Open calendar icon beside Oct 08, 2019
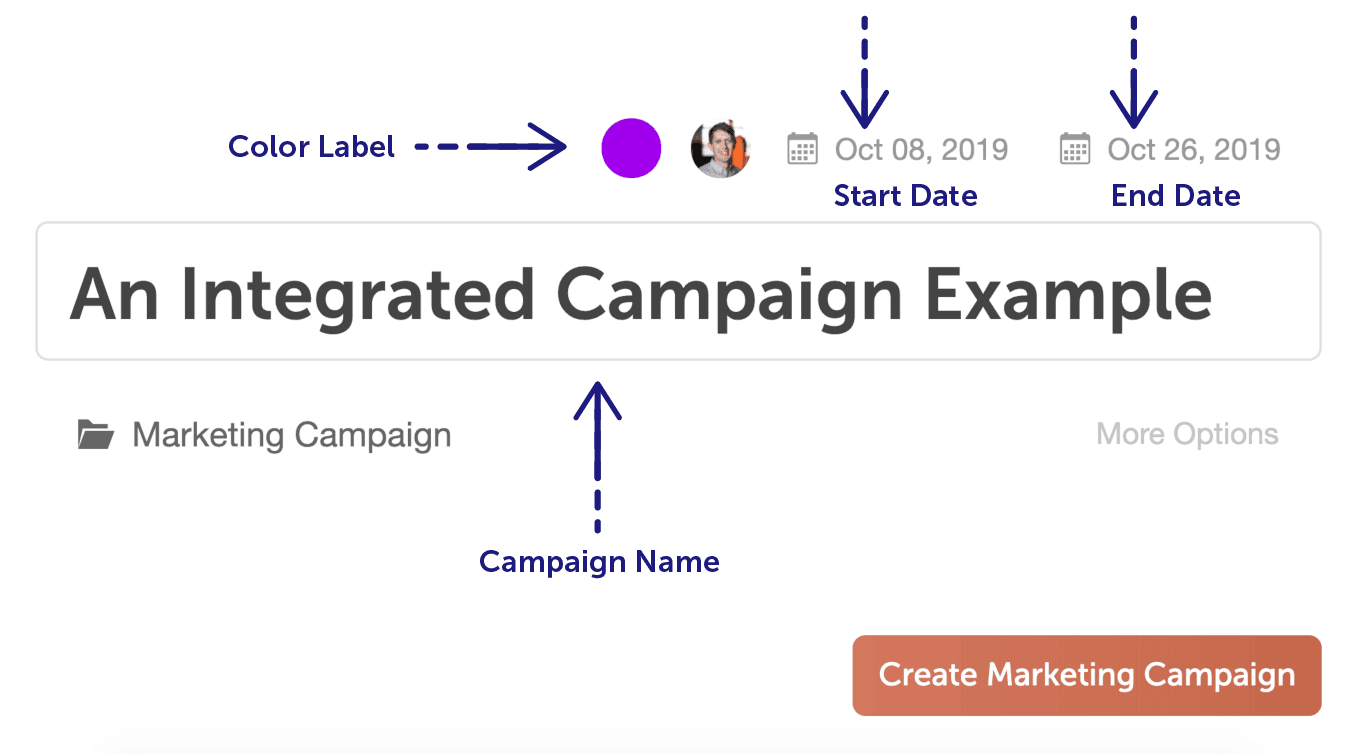Image resolution: width=1361 pixels, height=755 pixels. pyautogui.click(x=803, y=149)
